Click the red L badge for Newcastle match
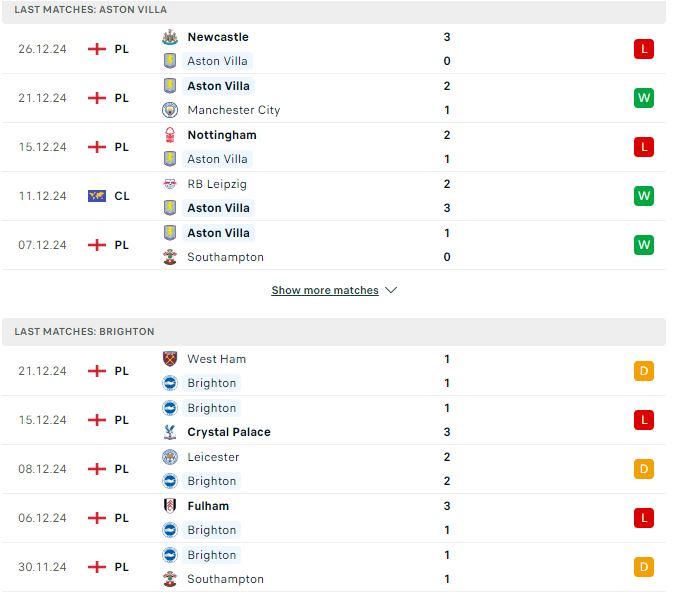The image size is (677, 596). tap(644, 49)
